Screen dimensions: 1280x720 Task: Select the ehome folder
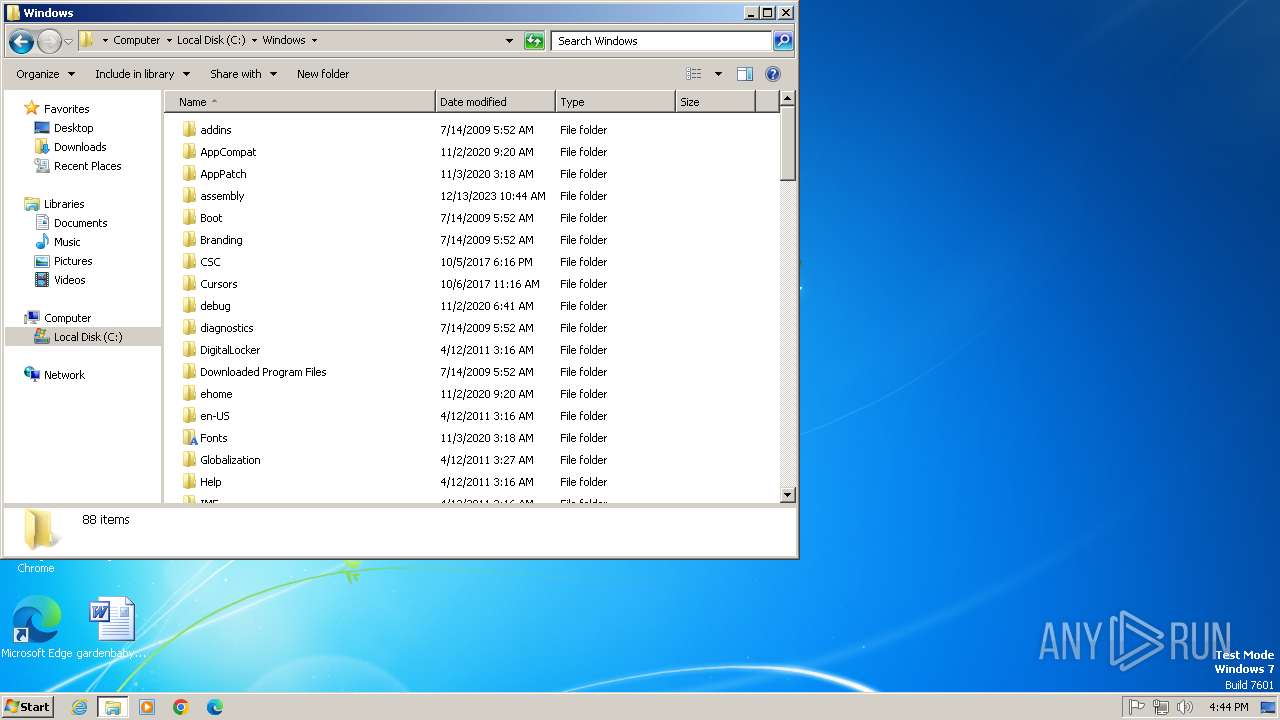pos(216,394)
